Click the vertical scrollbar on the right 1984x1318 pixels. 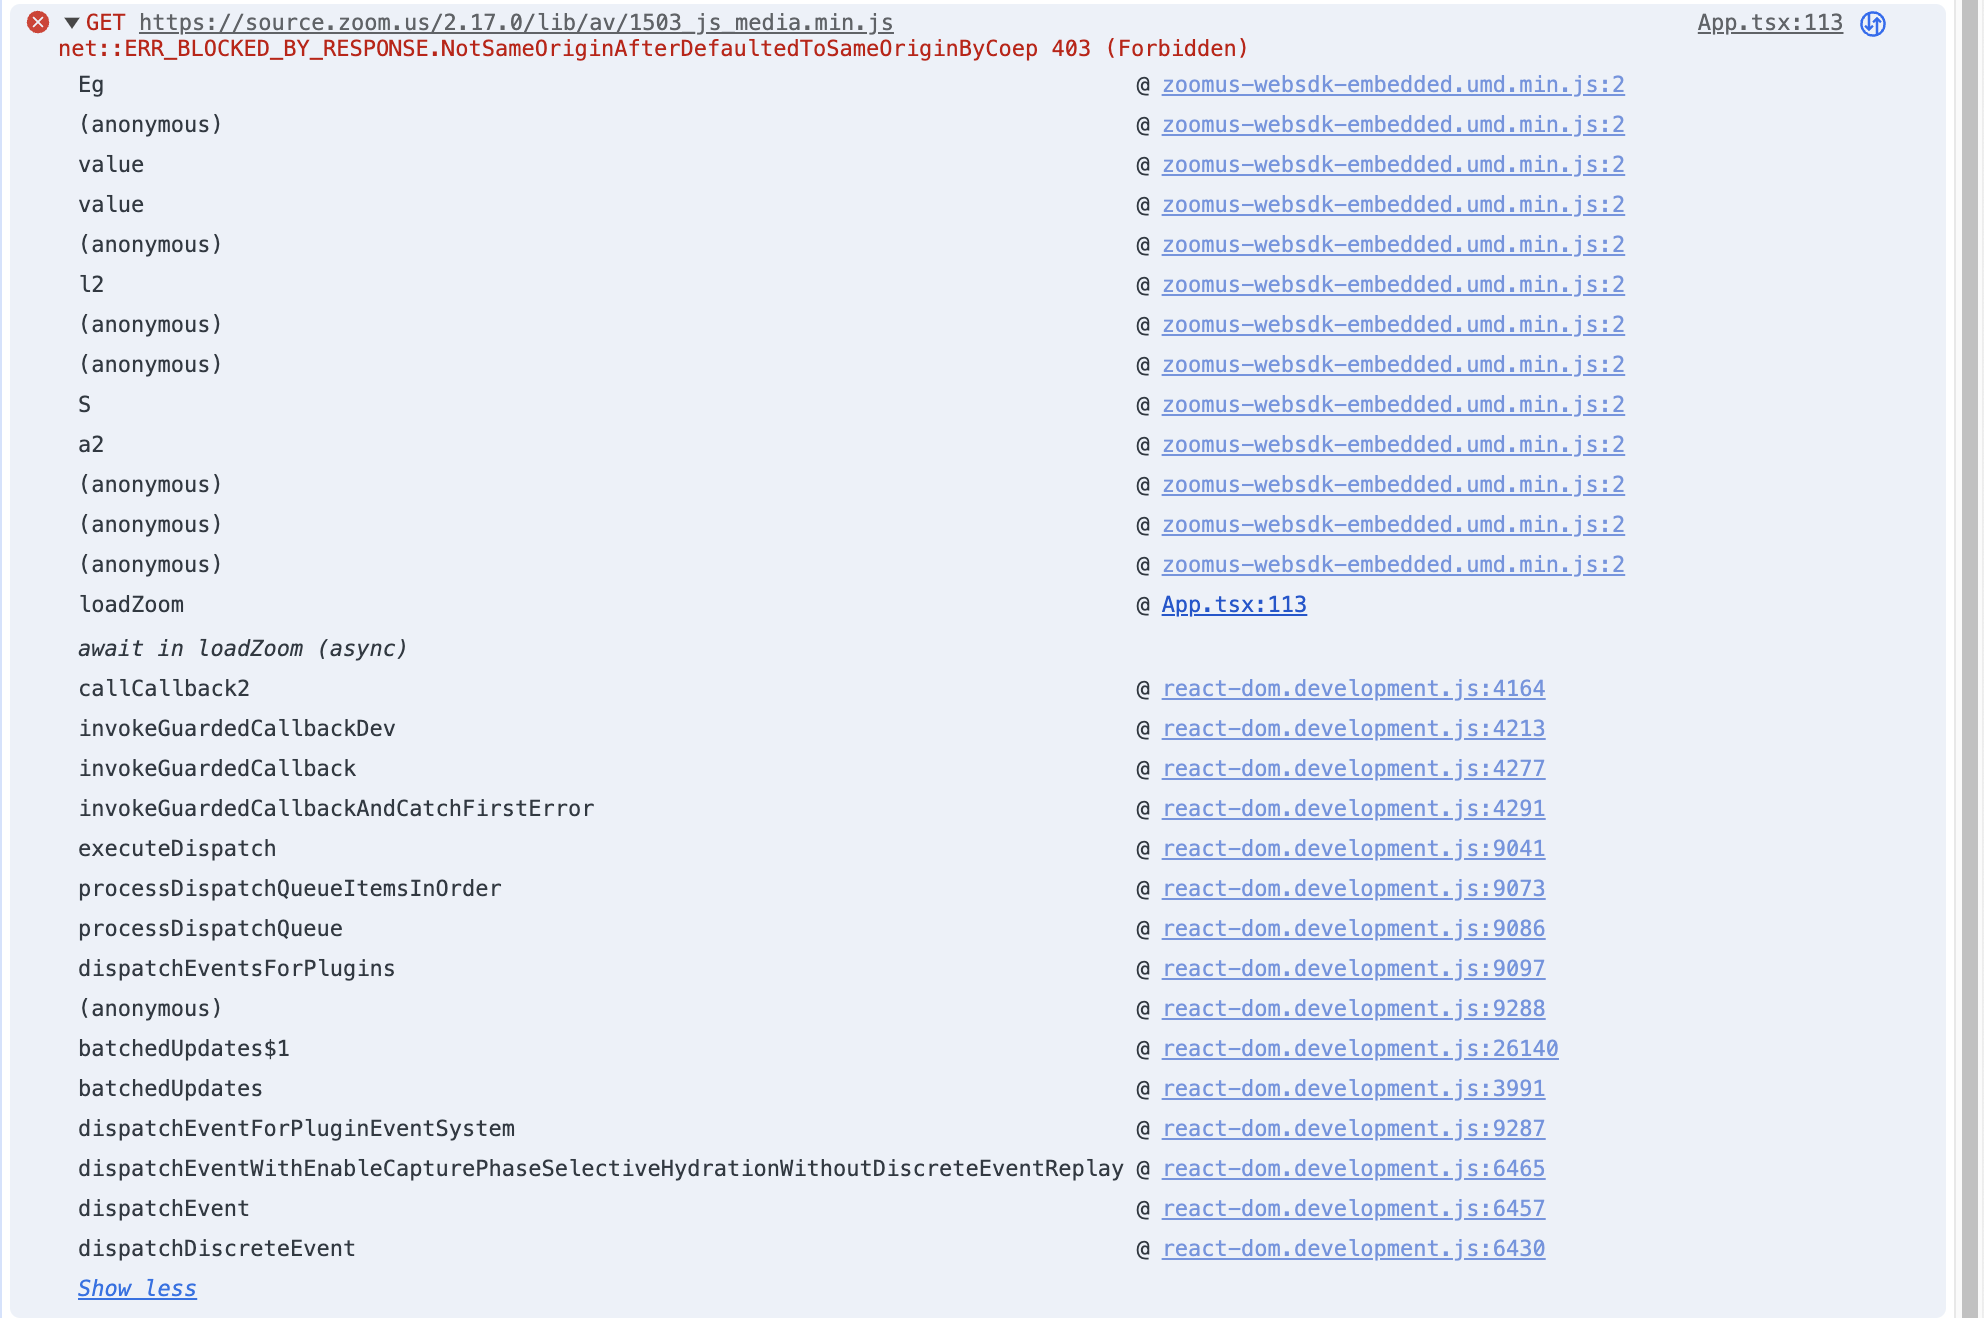tap(1969, 659)
